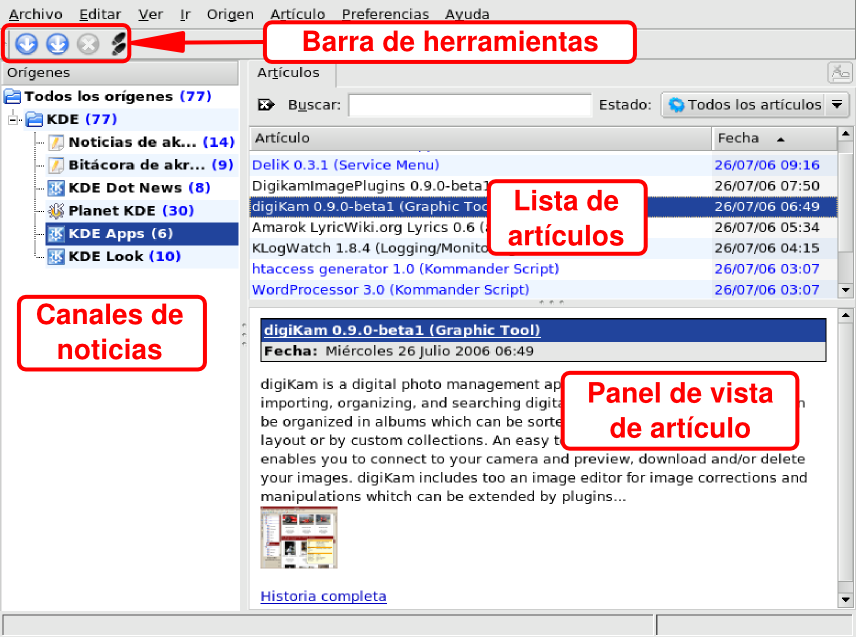Image resolution: width=856 pixels, height=637 pixels.
Task: Open the DeliK 0.3.1 (Service Menu) article
Action: pyautogui.click(x=345, y=165)
